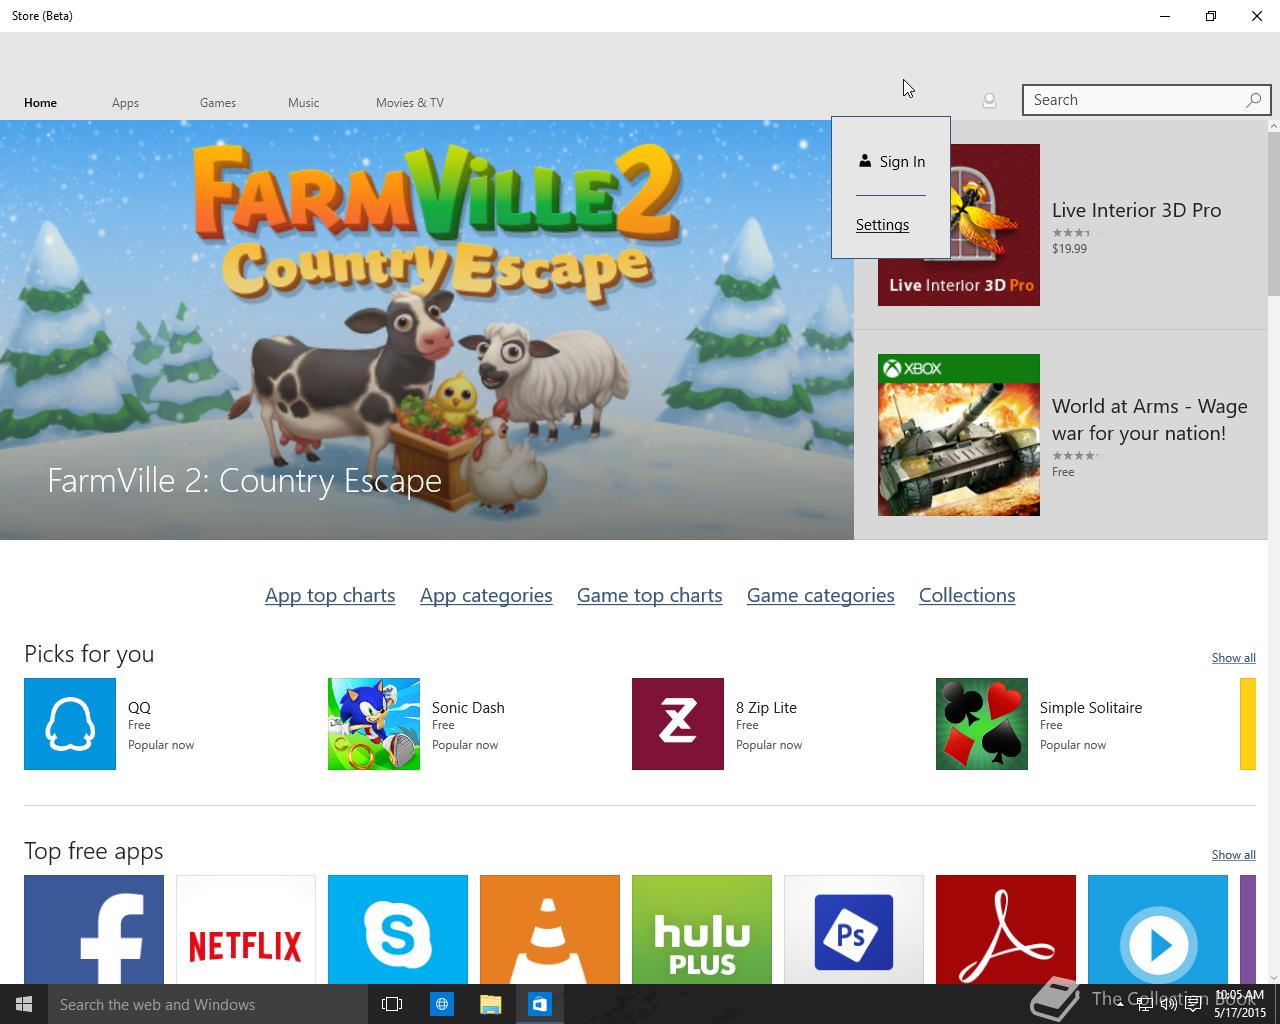Open the App categories link
Image resolution: width=1280 pixels, height=1024 pixels.
[x=486, y=595]
